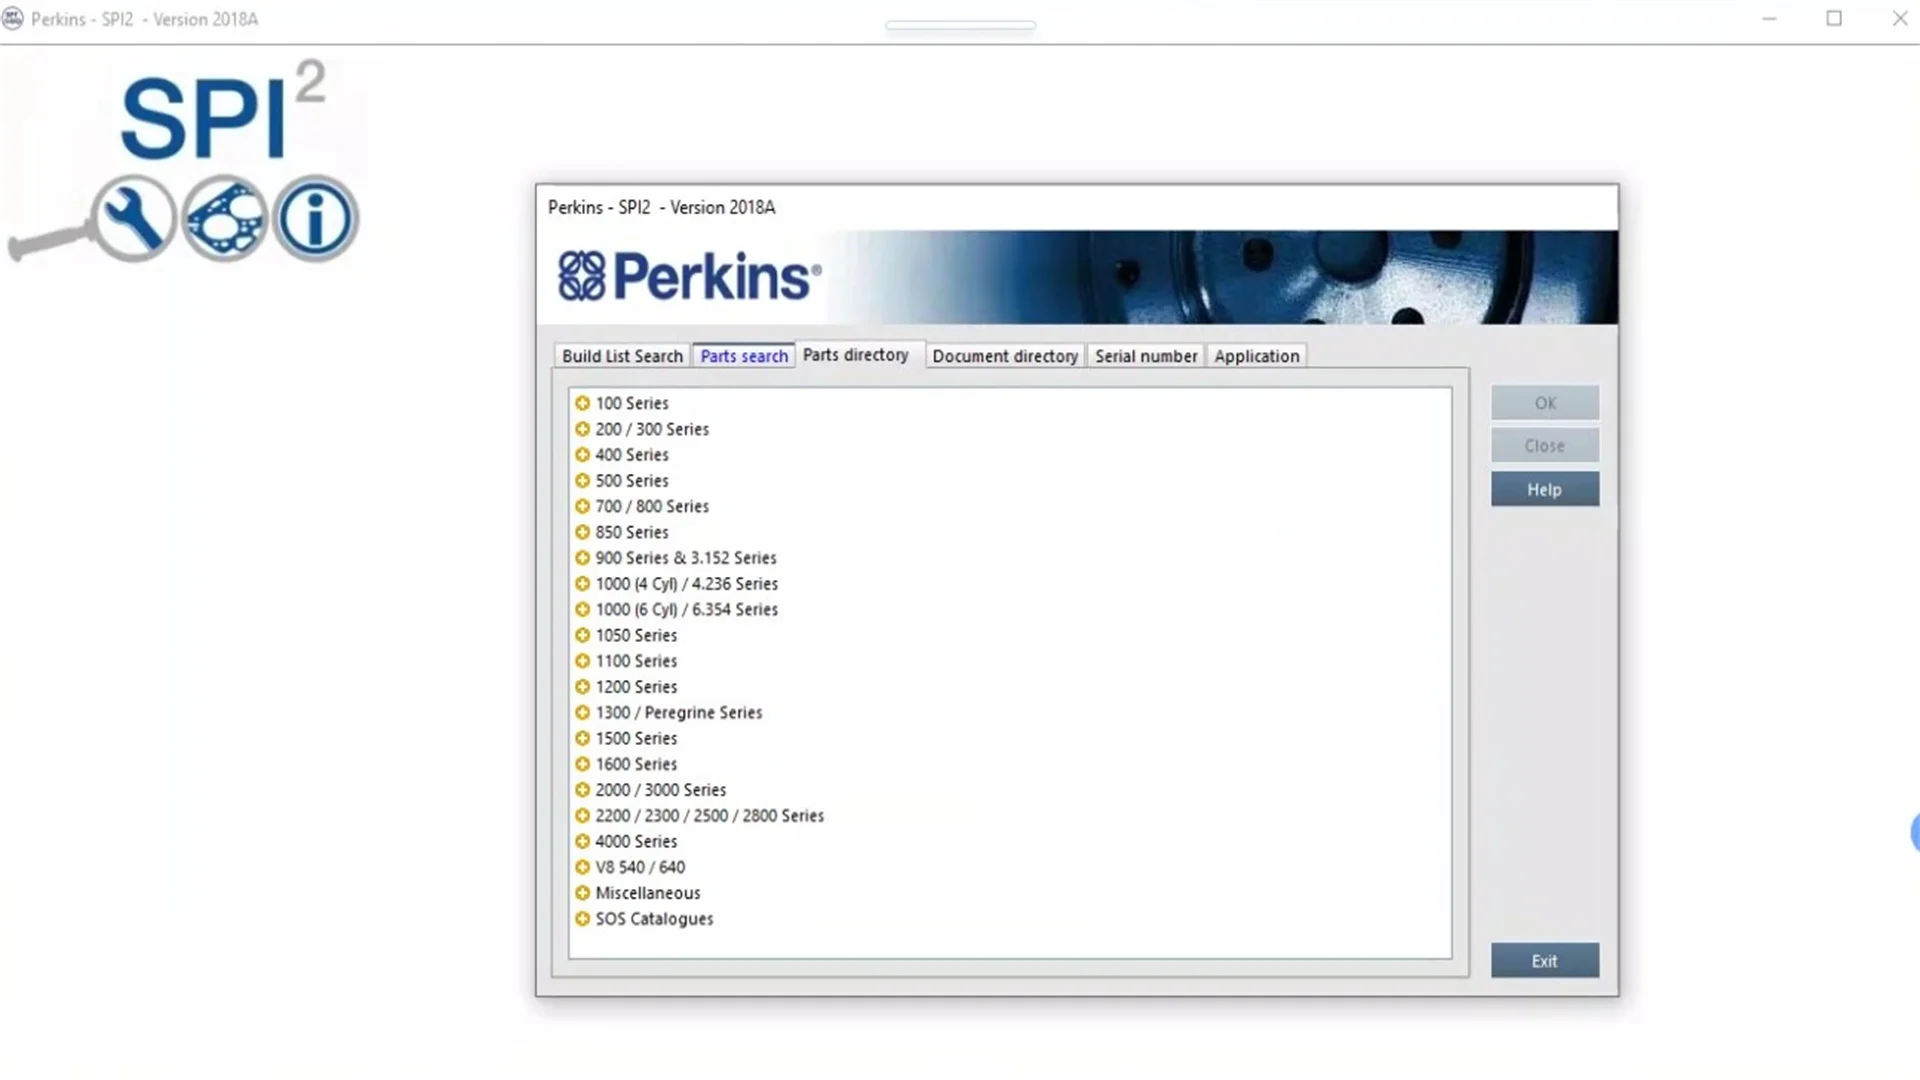The width and height of the screenshot is (1920, 1080).
Task: Expand the 2200 / 2300 / 2500 / 2800 Series node icon
Action: [x=582, y=816]
